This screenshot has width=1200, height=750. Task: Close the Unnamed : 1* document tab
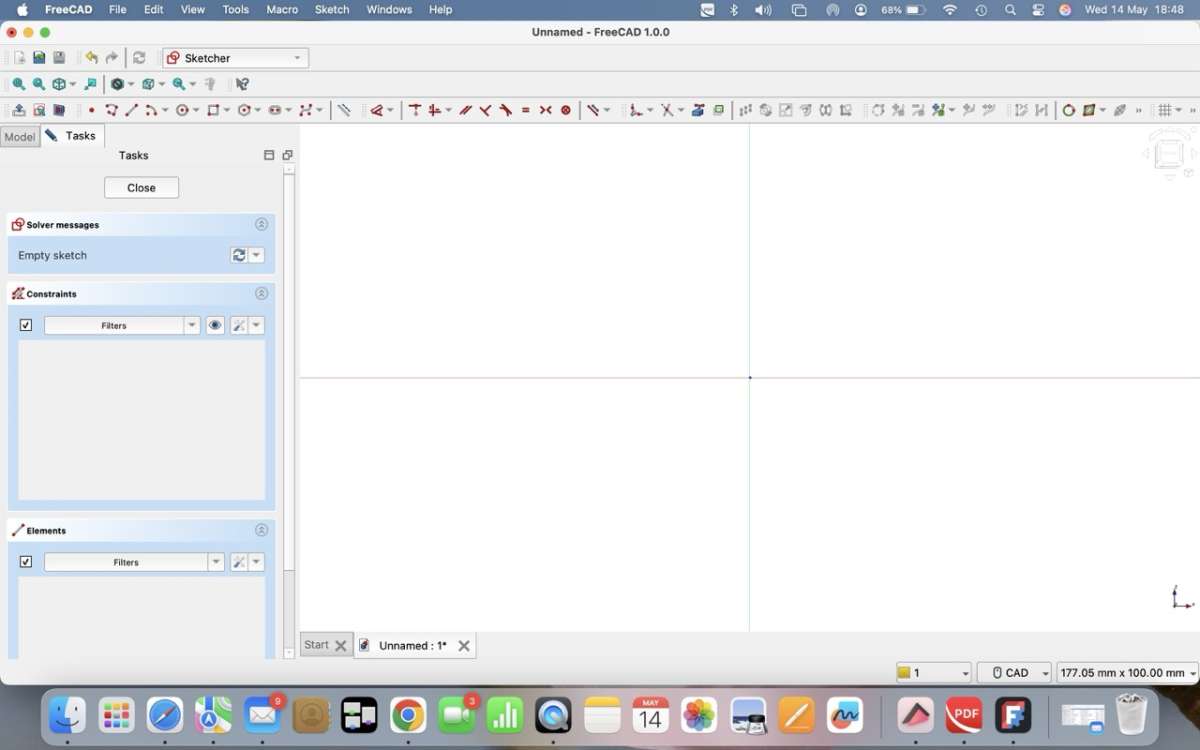point(464,646)
